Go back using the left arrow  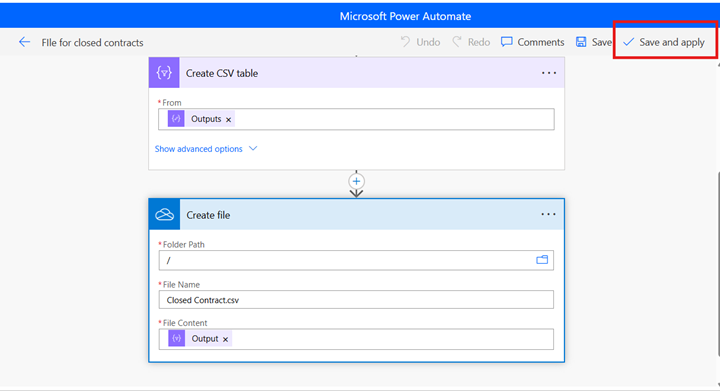pyautogui.click(x=24, y=42)
